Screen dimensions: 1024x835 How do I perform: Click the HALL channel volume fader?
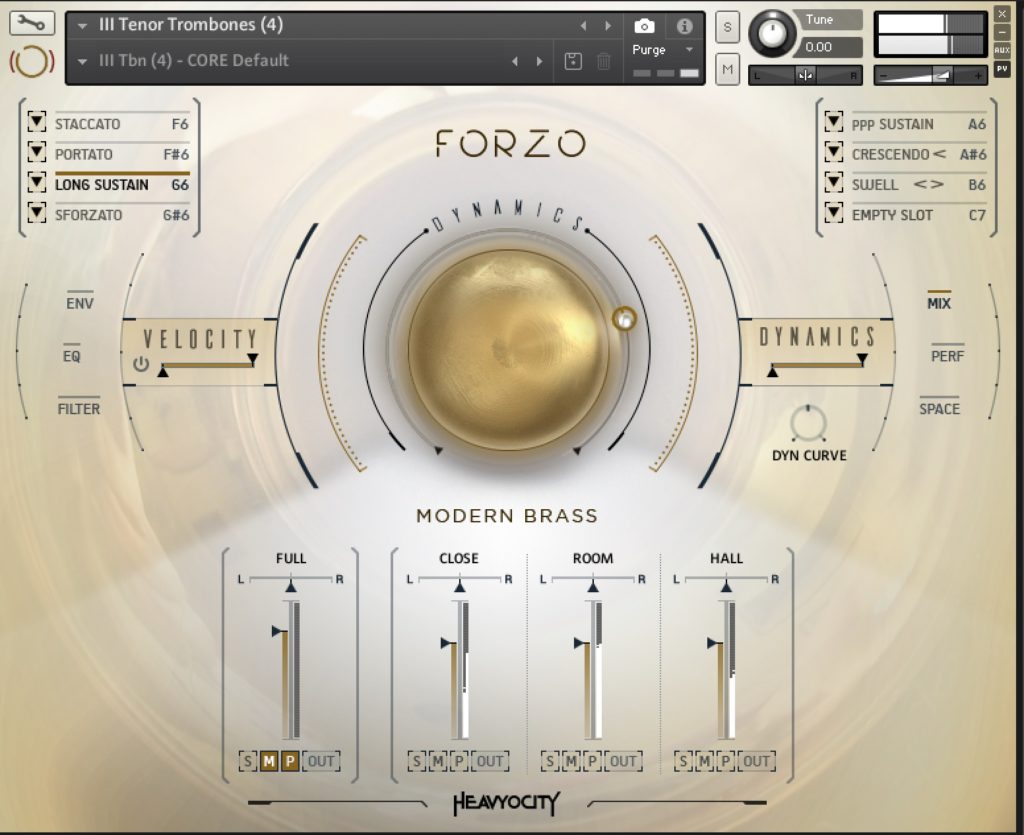point(721,669)
